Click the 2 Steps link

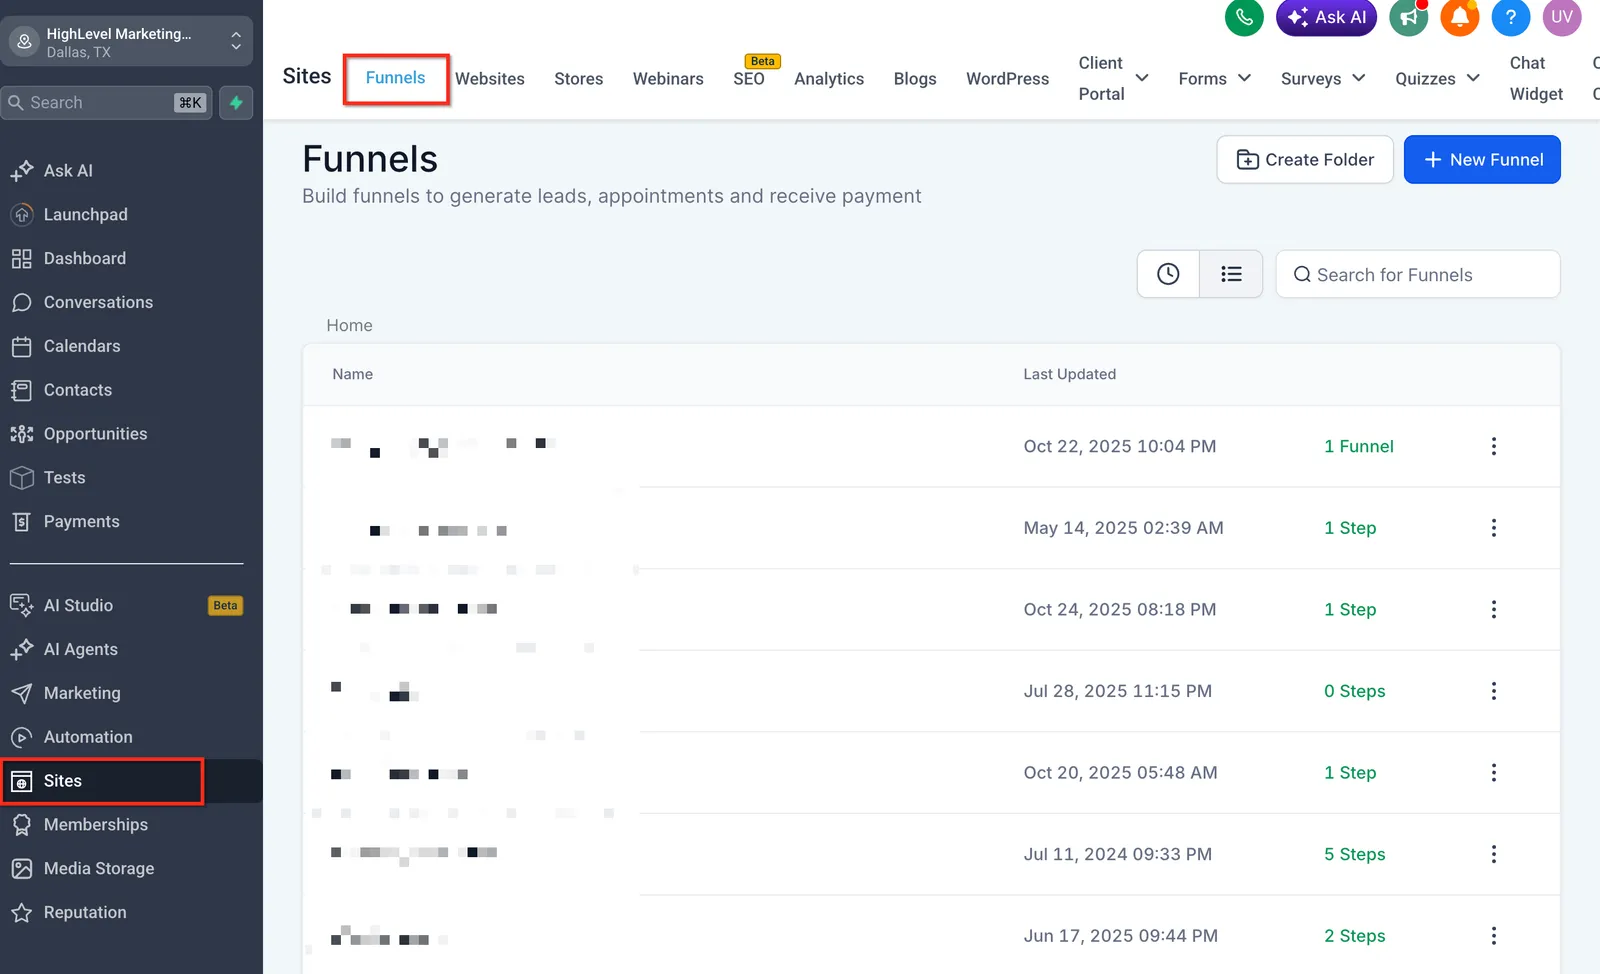pos(1354,936)
